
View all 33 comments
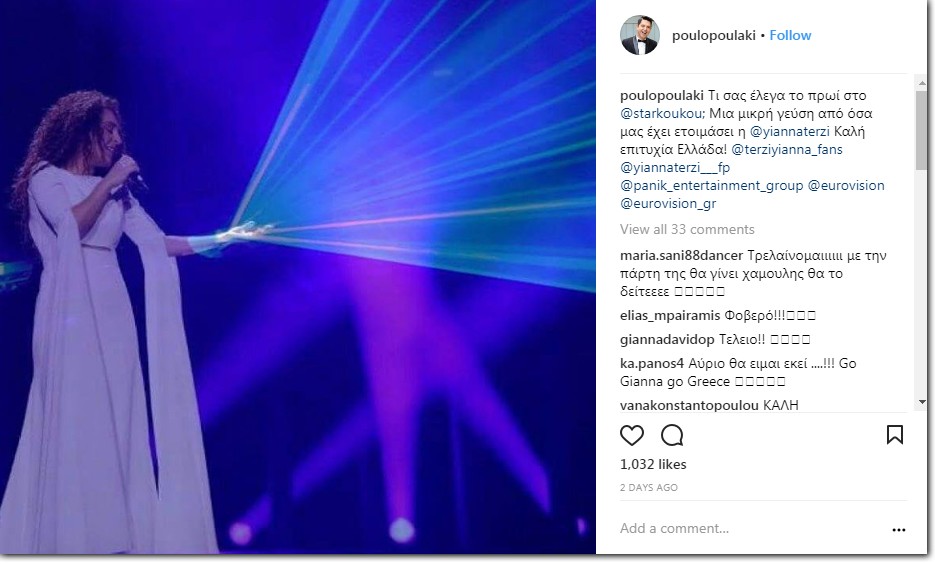[687, 229]
